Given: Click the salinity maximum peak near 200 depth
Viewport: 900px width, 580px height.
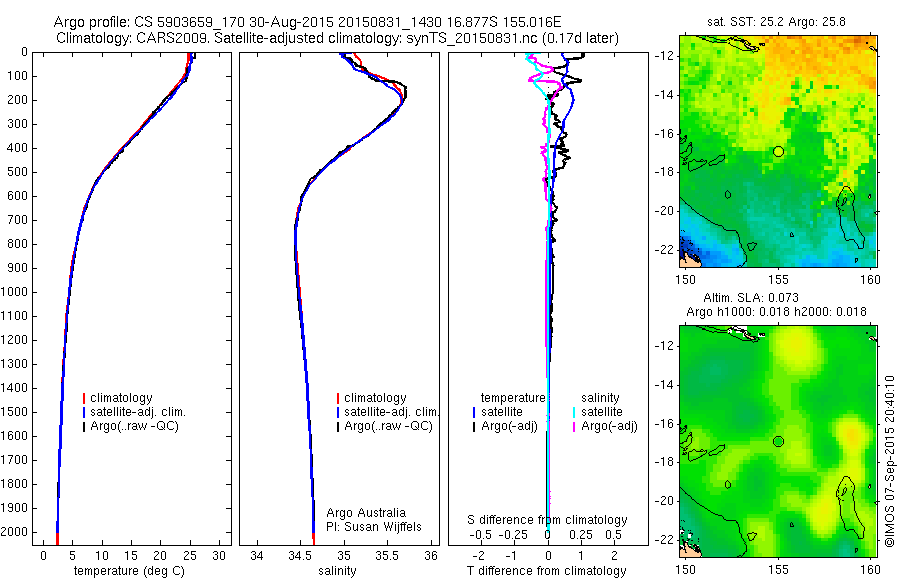Looking at the screenshot, I should pyautogui.click(x=404, y=95).
